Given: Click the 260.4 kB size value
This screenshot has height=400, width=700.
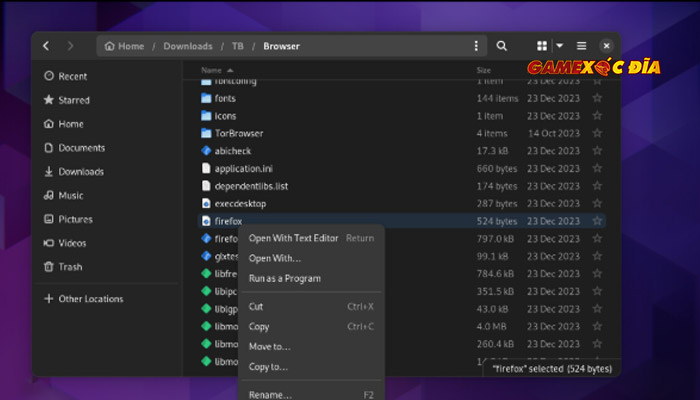Looking at the screenshot, I should 495,344.
